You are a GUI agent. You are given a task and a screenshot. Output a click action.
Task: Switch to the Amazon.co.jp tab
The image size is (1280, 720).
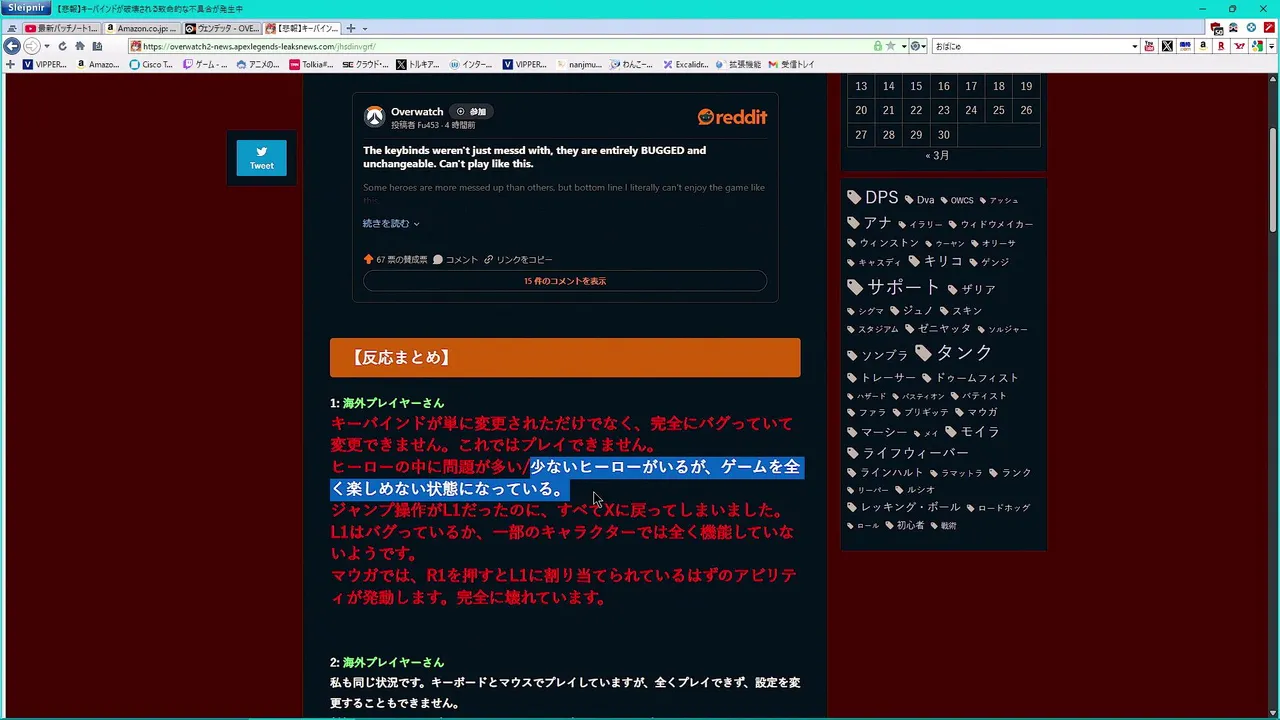(141, 28)
